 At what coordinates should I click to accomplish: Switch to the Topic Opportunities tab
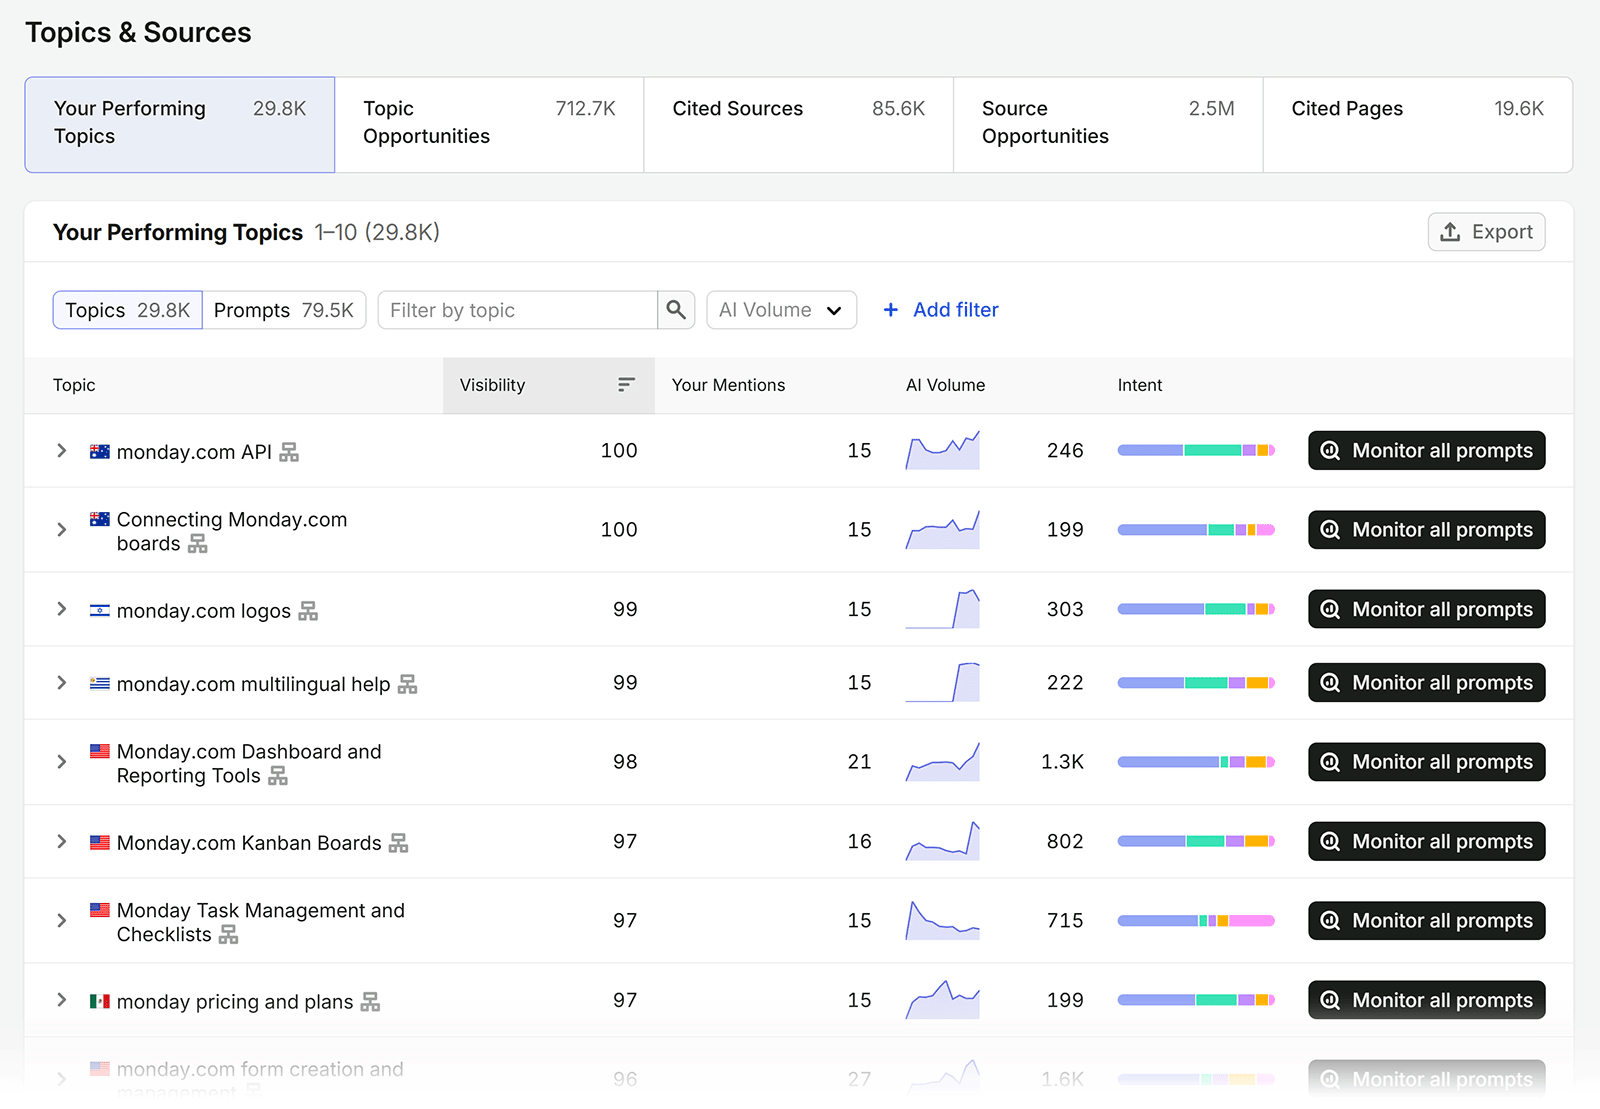pyautogui.click(x=489, y=125)
